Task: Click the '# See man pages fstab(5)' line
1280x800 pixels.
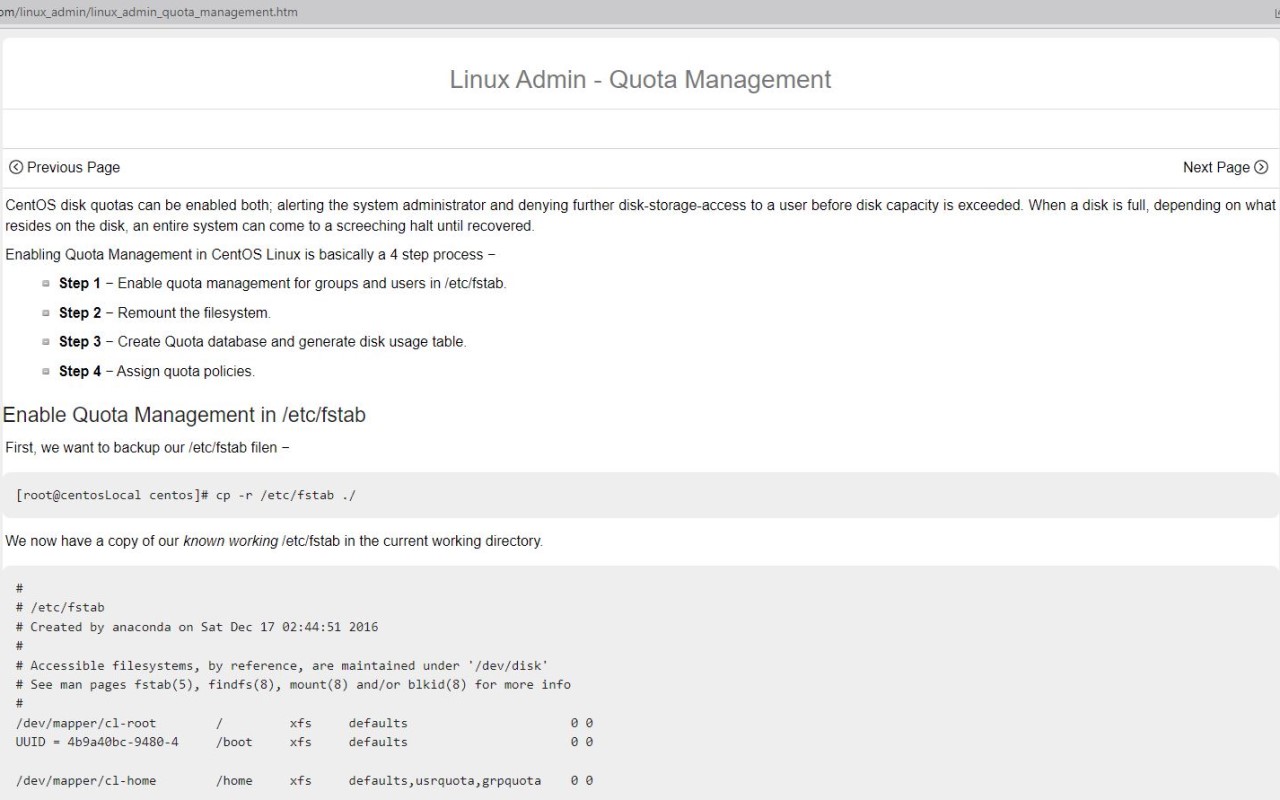Action: [x=294, y=685]
